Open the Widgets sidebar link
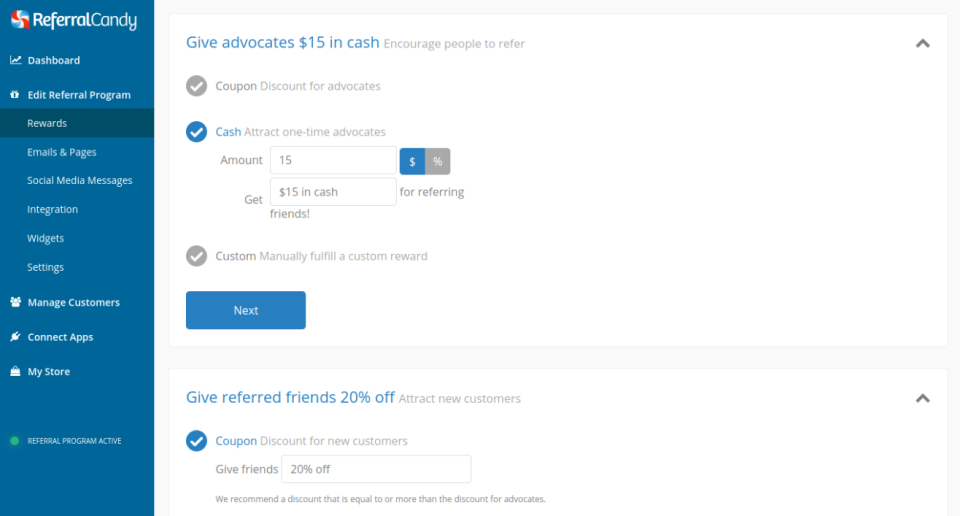The width and height of the screenshot is (960, 516). [46, 239]
